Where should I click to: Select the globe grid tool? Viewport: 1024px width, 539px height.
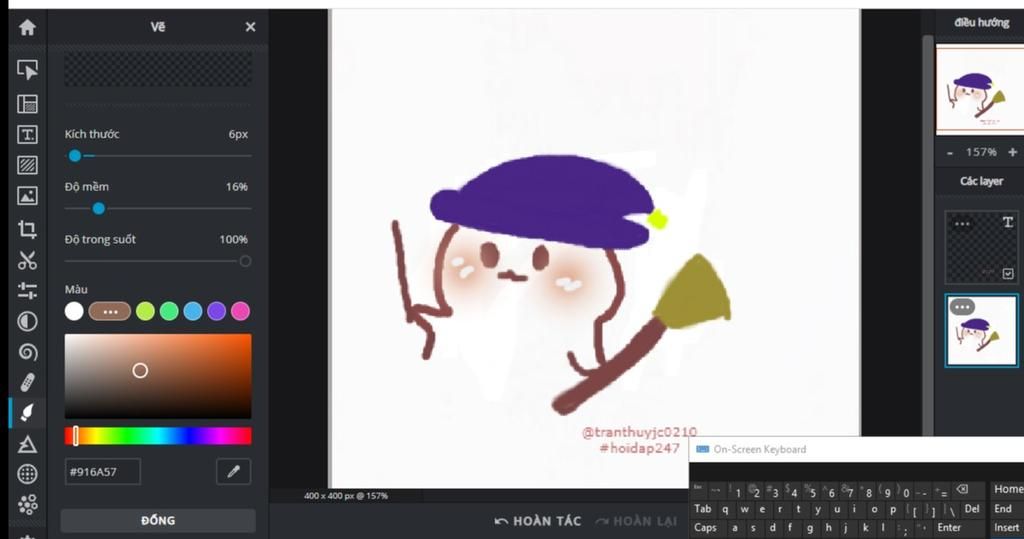pyautogui.click(x=27, y=474)
